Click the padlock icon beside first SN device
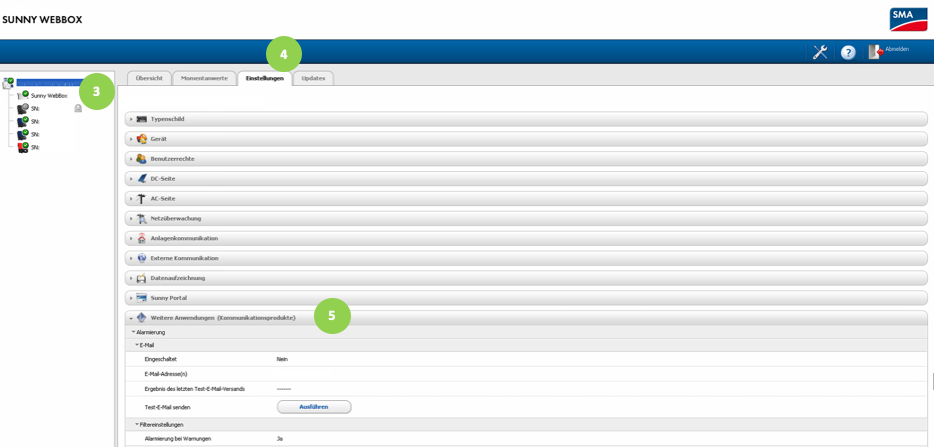Image resolution: width=934 pixels, height=447 pixels. tap(78, 108)
